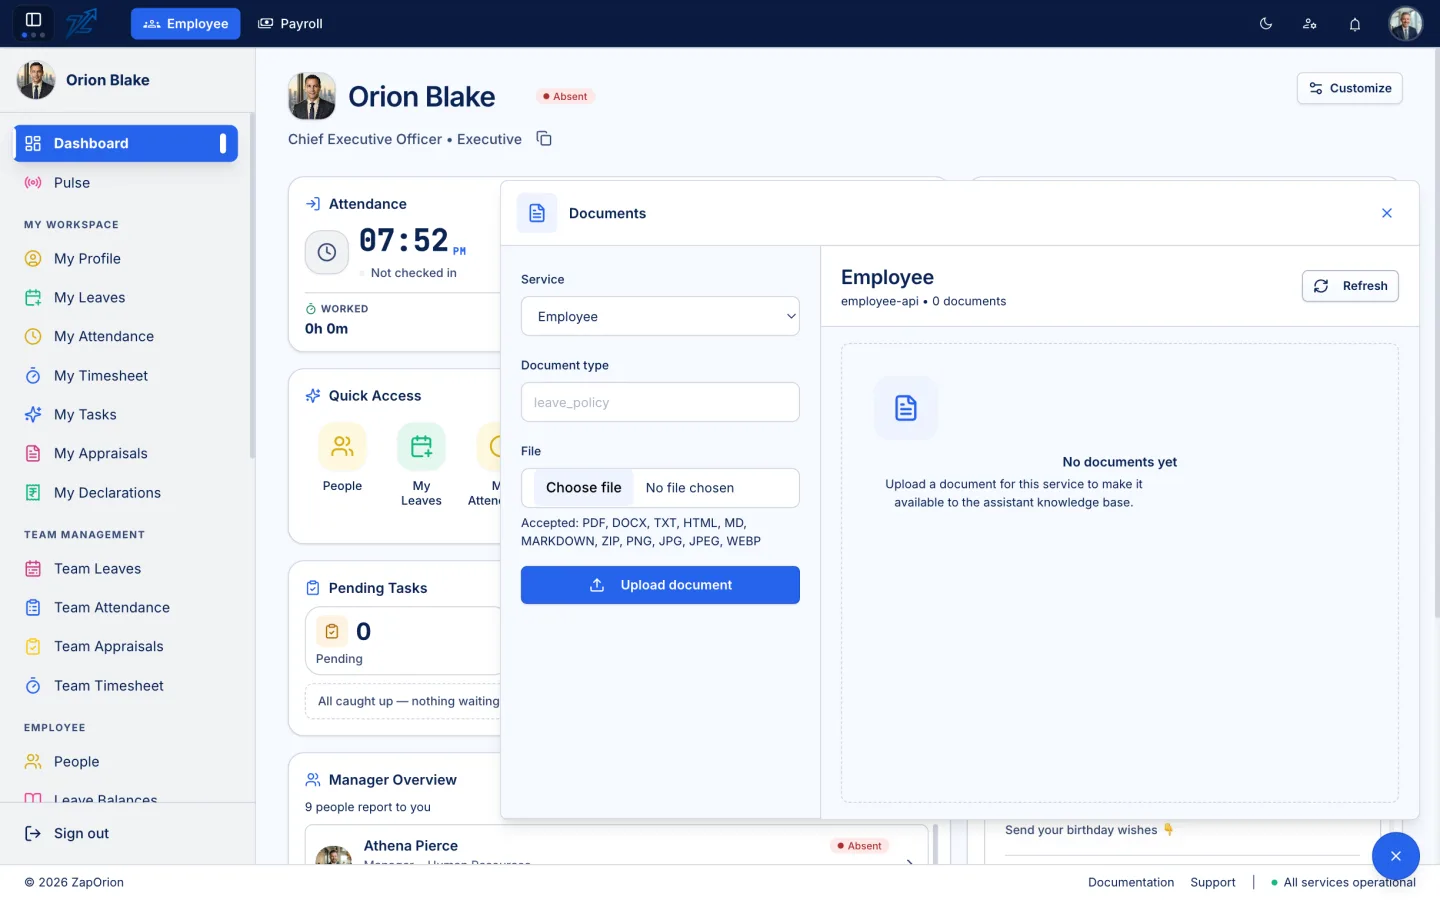Click the empty-state document icon
Screen dimensions: 1440x900
906,408
